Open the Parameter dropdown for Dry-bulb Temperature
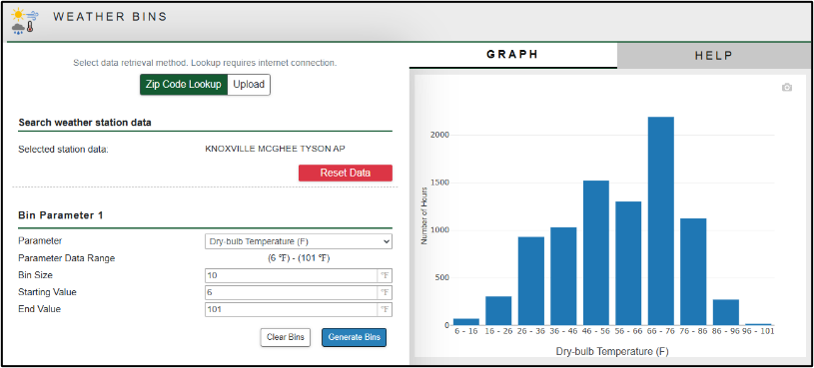The width and height of the screenshot is (814, 368). click(x=299, y=241)
